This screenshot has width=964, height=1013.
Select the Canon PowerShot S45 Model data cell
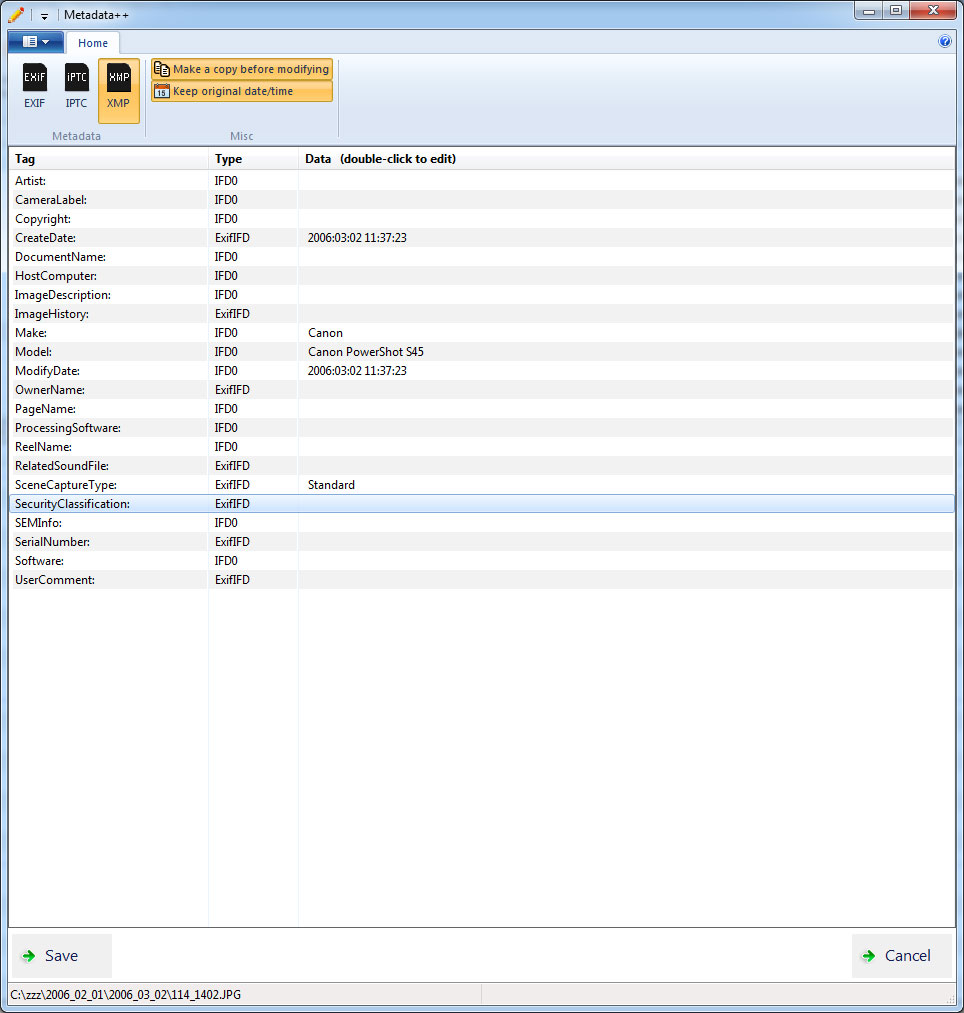point(366,352)
